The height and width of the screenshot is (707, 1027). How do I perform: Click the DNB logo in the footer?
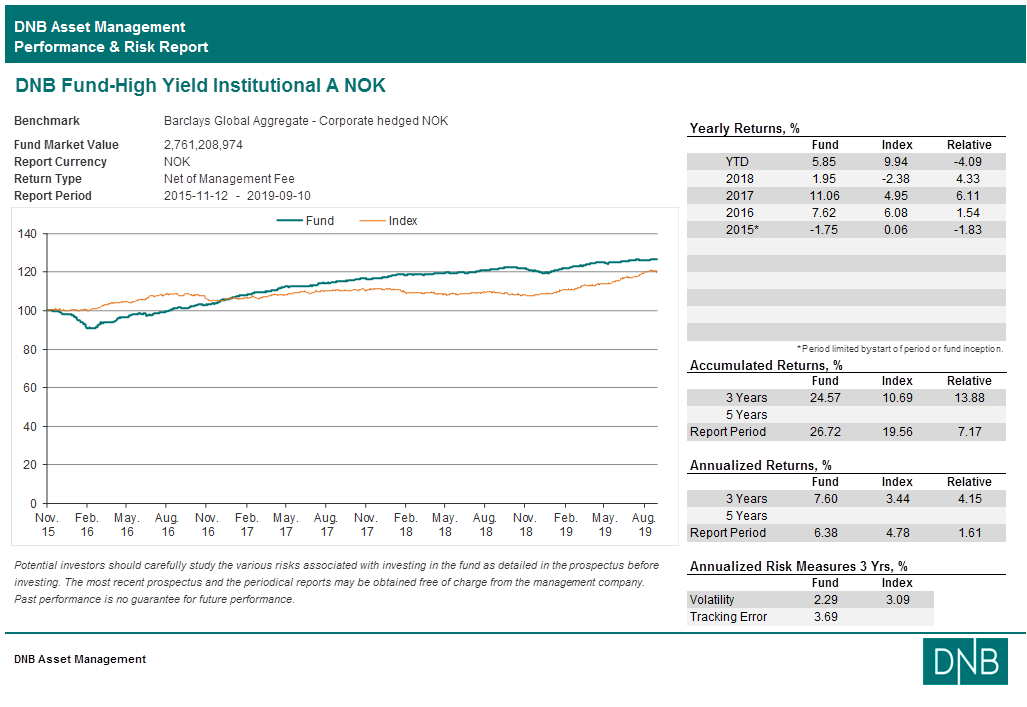[965, 661]
